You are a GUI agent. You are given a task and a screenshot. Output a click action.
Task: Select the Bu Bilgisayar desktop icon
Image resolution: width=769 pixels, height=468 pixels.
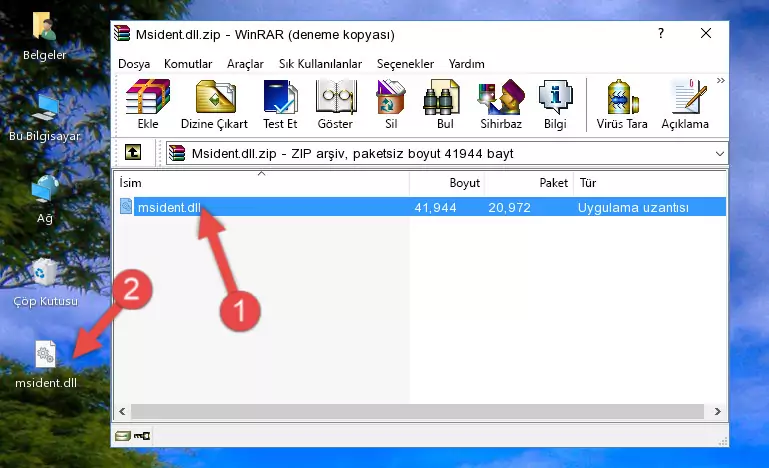pos(45,118)
